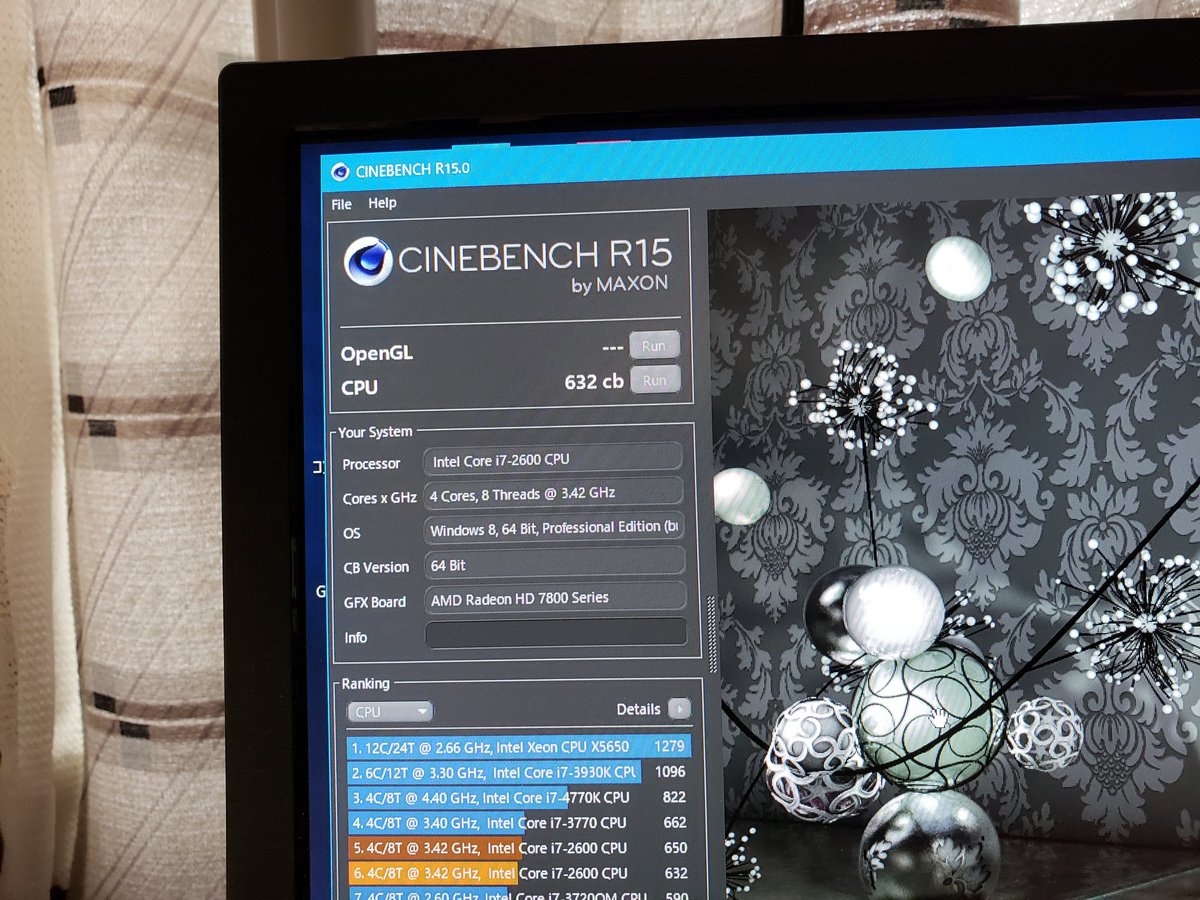Select ranking entry Intel Core i7-4770K

pos(519,797)
